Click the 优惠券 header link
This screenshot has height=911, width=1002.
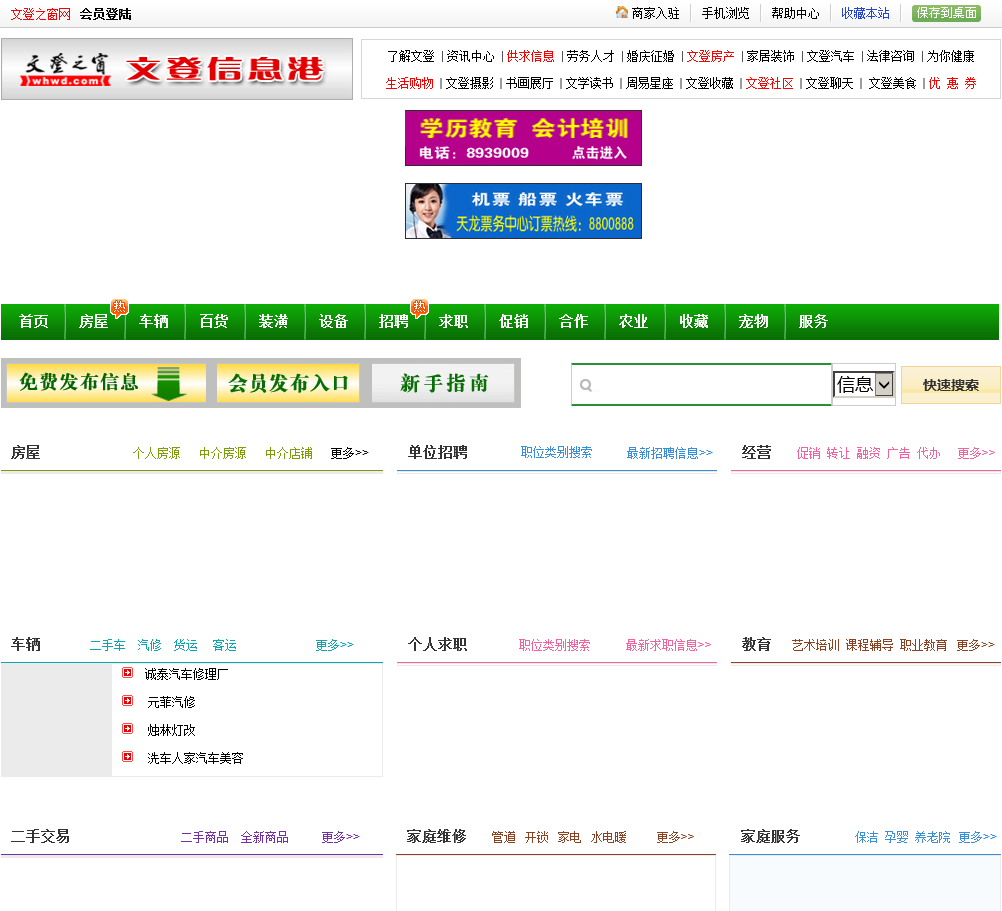952,84
